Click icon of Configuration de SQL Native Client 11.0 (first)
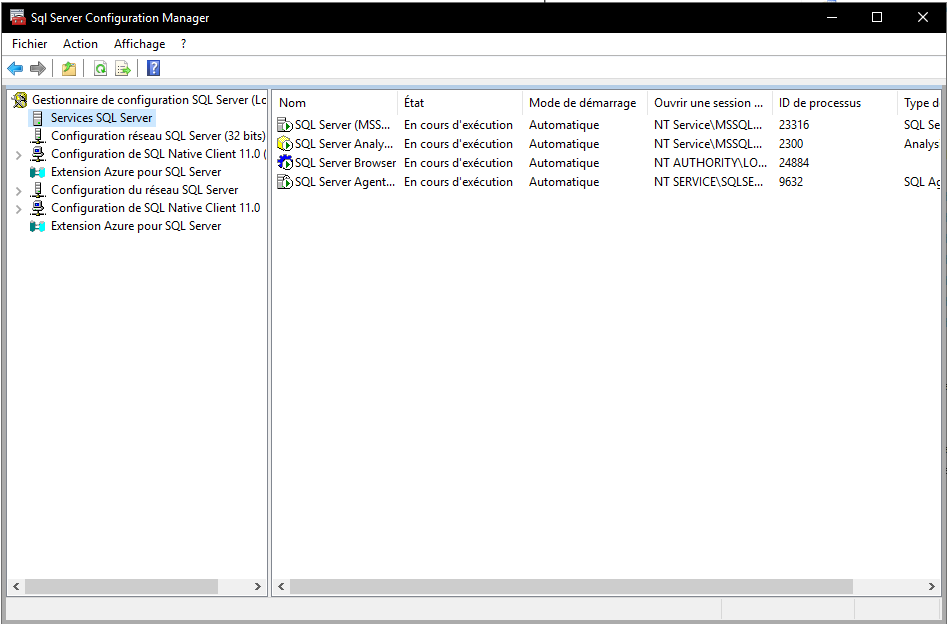Image resolution: width=947 pixels, height=624 pixels. 38,153
